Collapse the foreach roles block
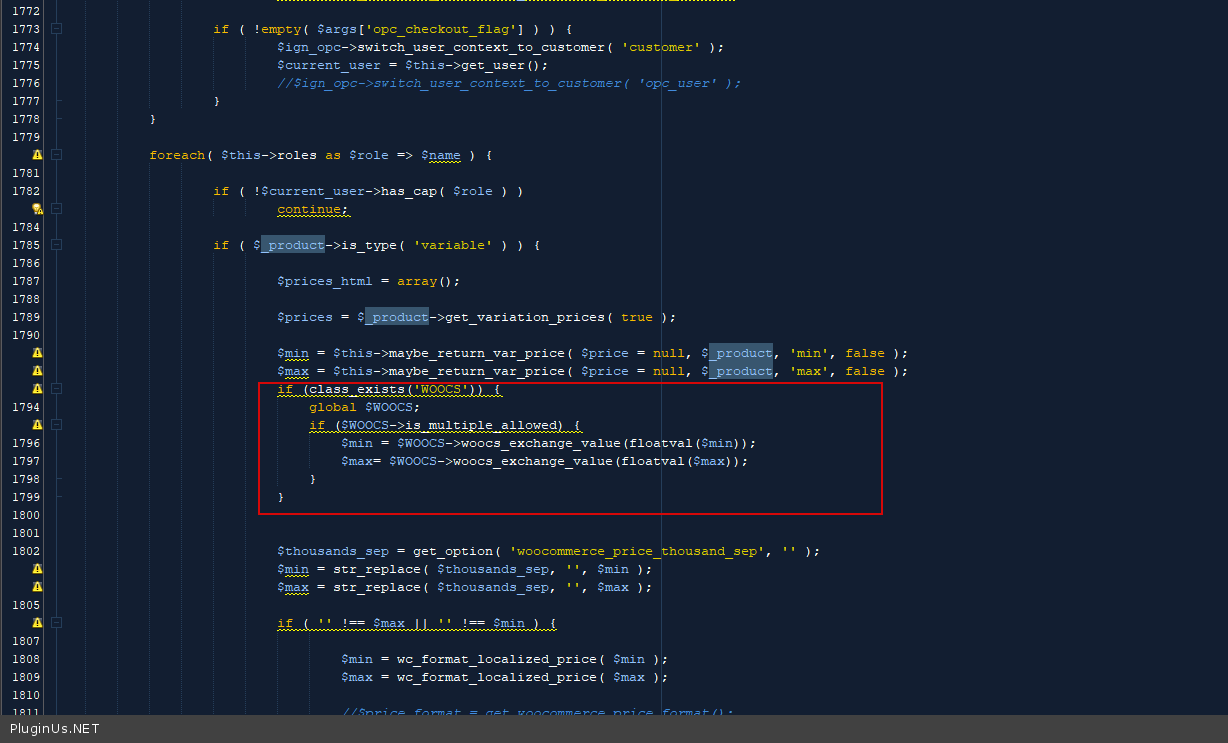The height and width of the screenshot is (743, 1228). pos(56,155)
